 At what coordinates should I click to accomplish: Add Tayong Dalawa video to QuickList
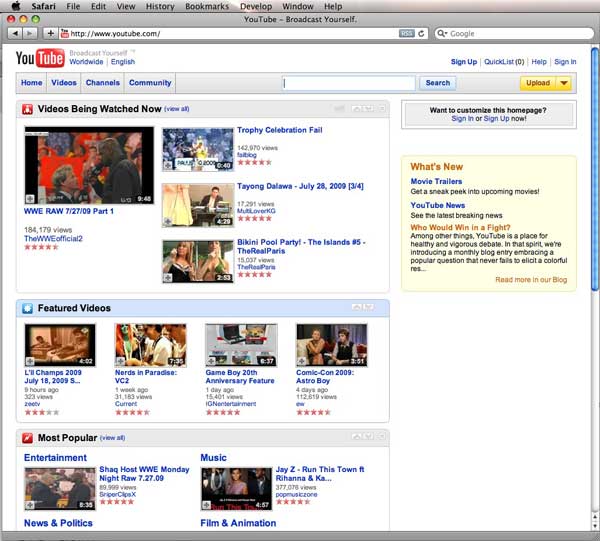pos(168,222)
